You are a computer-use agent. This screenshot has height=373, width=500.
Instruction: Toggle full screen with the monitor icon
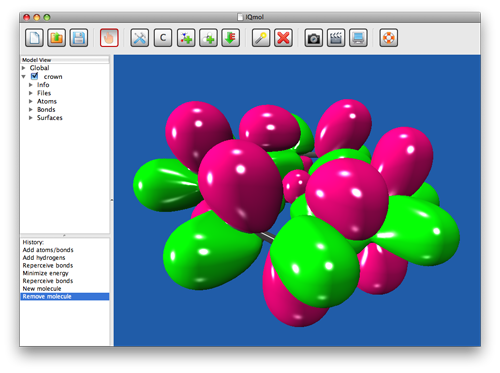pyautogui.click(x=358, y=38)
